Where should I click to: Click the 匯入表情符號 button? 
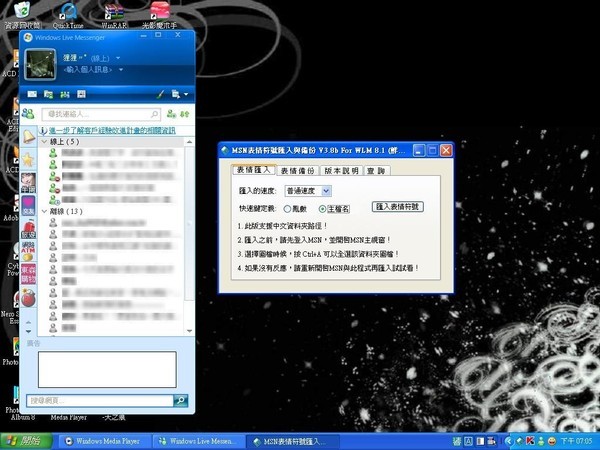point(398,207)
